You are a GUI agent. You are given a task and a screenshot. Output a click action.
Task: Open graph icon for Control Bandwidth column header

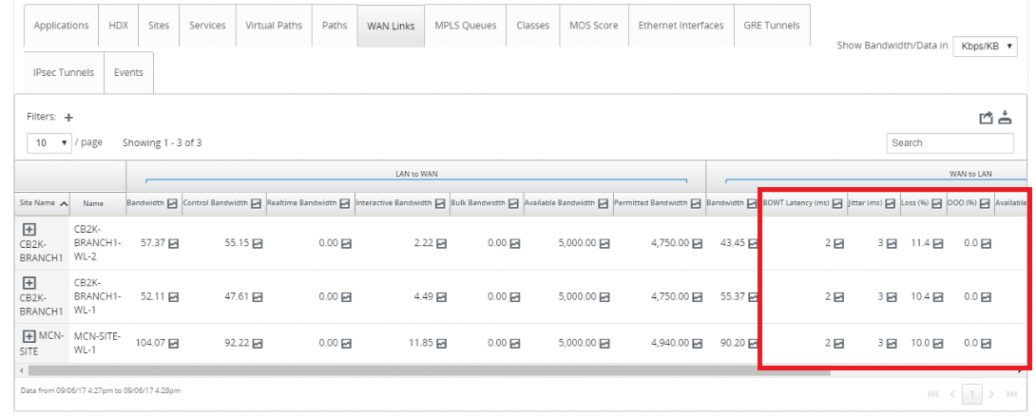click(x=256, y=203)
